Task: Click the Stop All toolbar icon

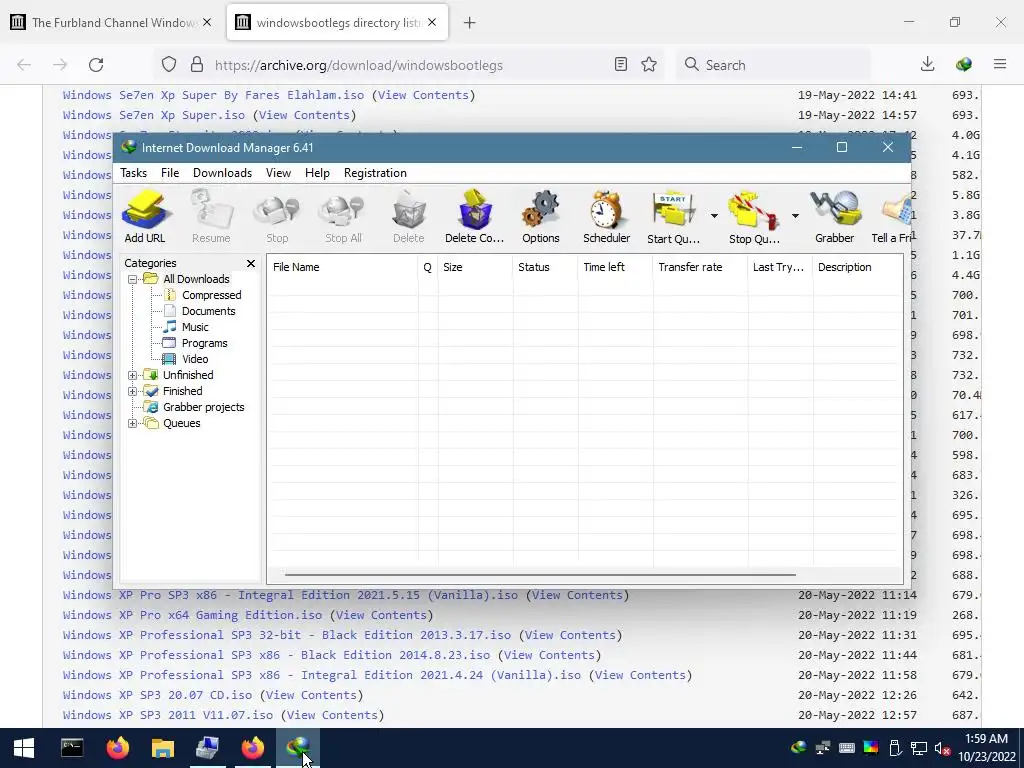Action: (344, 216)
